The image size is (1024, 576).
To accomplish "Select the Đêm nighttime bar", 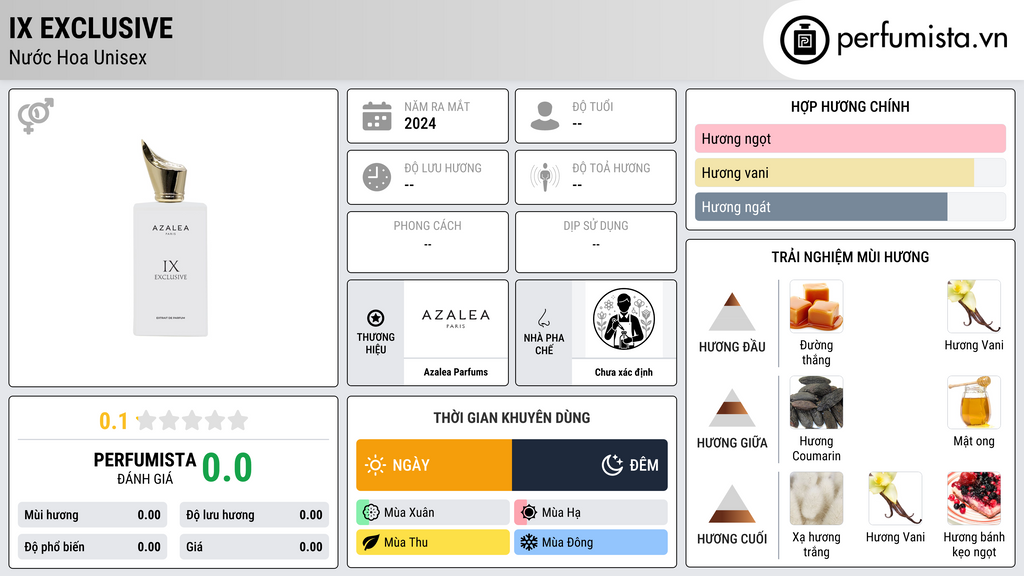I will pyautogui.click(x=590, y=465).
